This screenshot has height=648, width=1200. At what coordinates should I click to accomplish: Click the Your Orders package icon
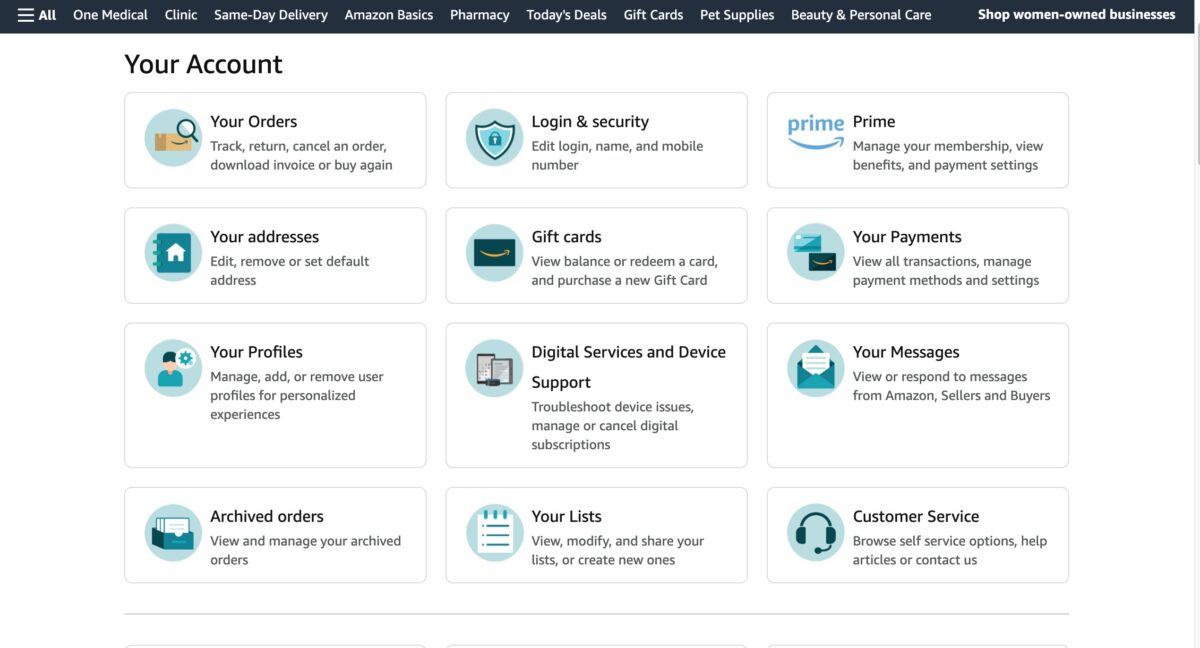[173, 138]
